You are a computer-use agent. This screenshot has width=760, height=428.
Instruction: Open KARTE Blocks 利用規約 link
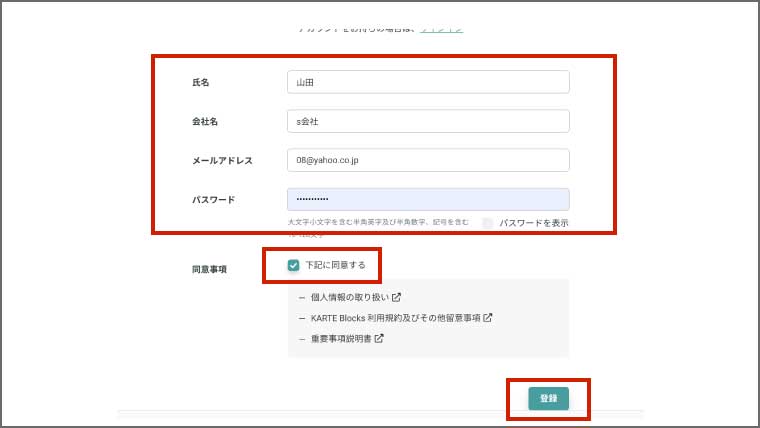coord(396,318)
